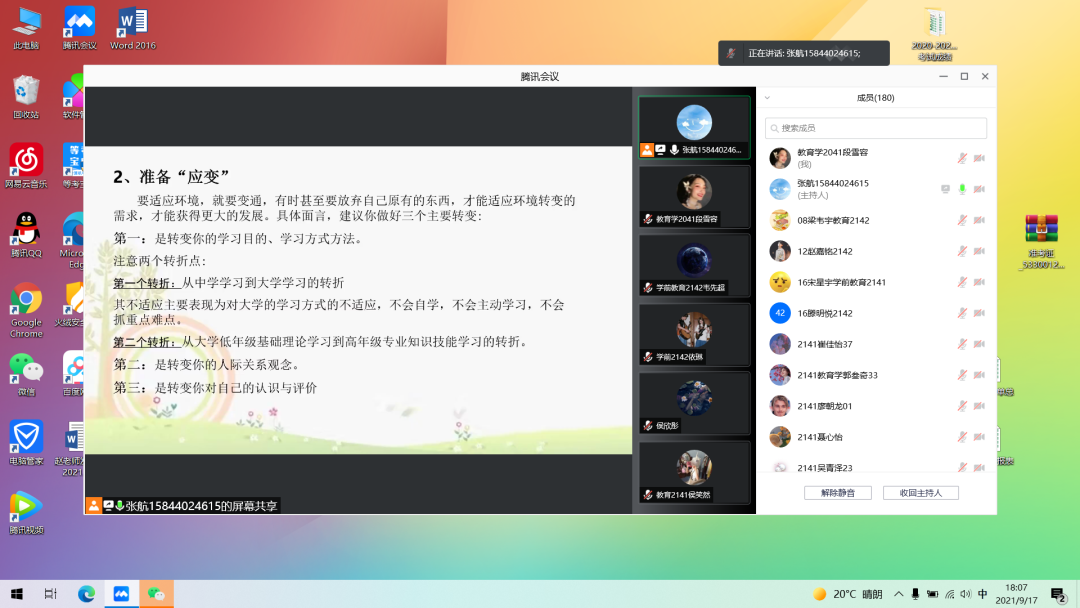This screenshot has height=608, width=1080.
Task: Toggle microphone icon for host 张航15844024615
Action: (961, 189)
